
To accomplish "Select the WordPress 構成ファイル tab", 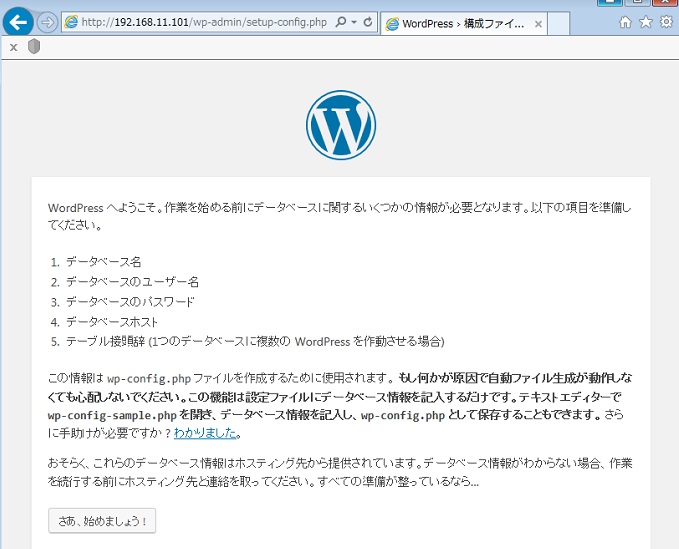I will point(463,23).
